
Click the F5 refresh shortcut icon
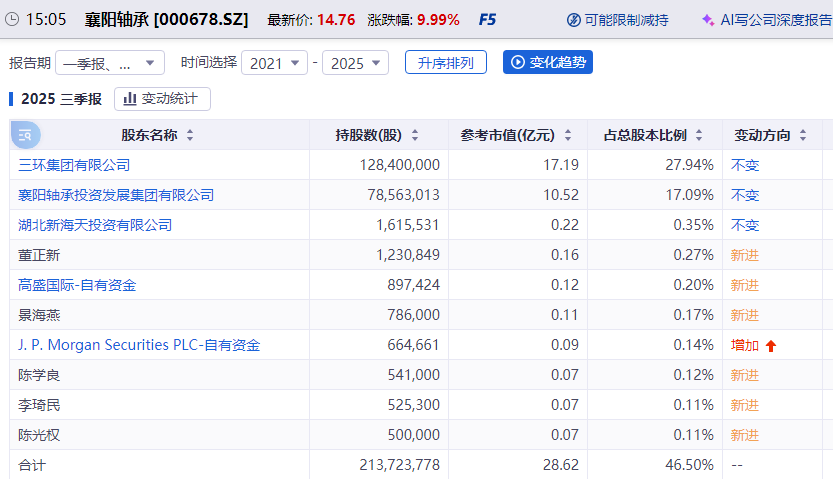click(x=487, y=19)
